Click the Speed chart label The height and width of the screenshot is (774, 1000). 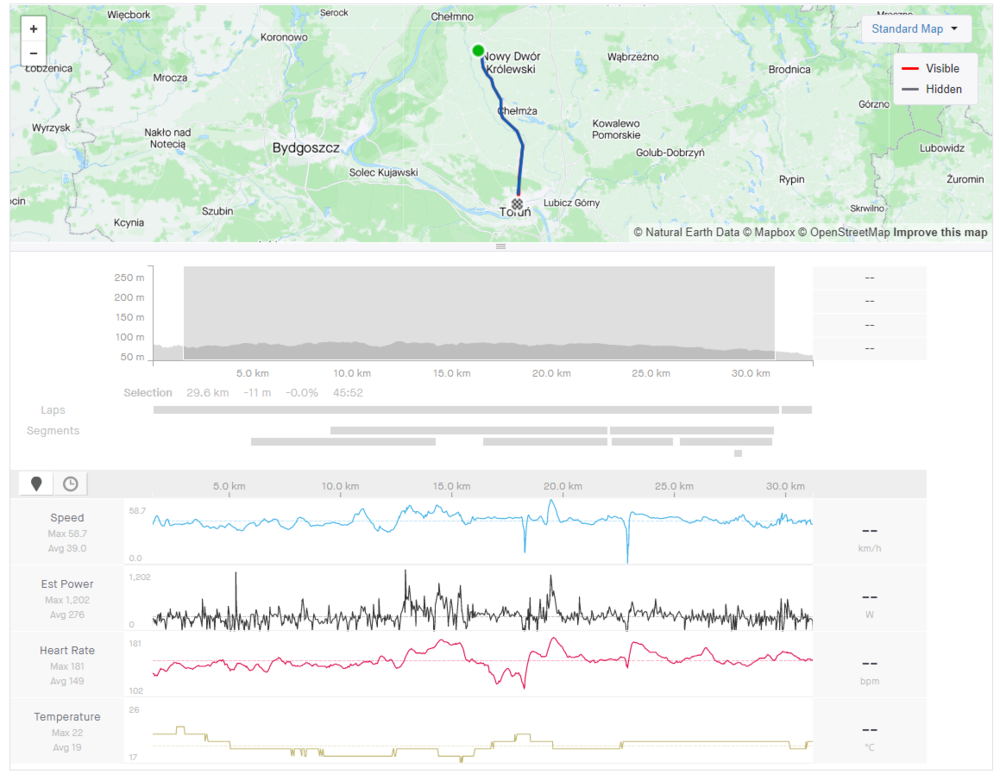(67, 518)
